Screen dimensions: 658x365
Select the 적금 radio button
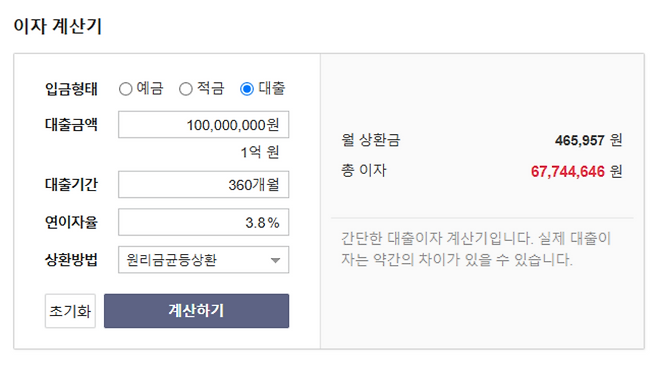click(x=185, y=89)
